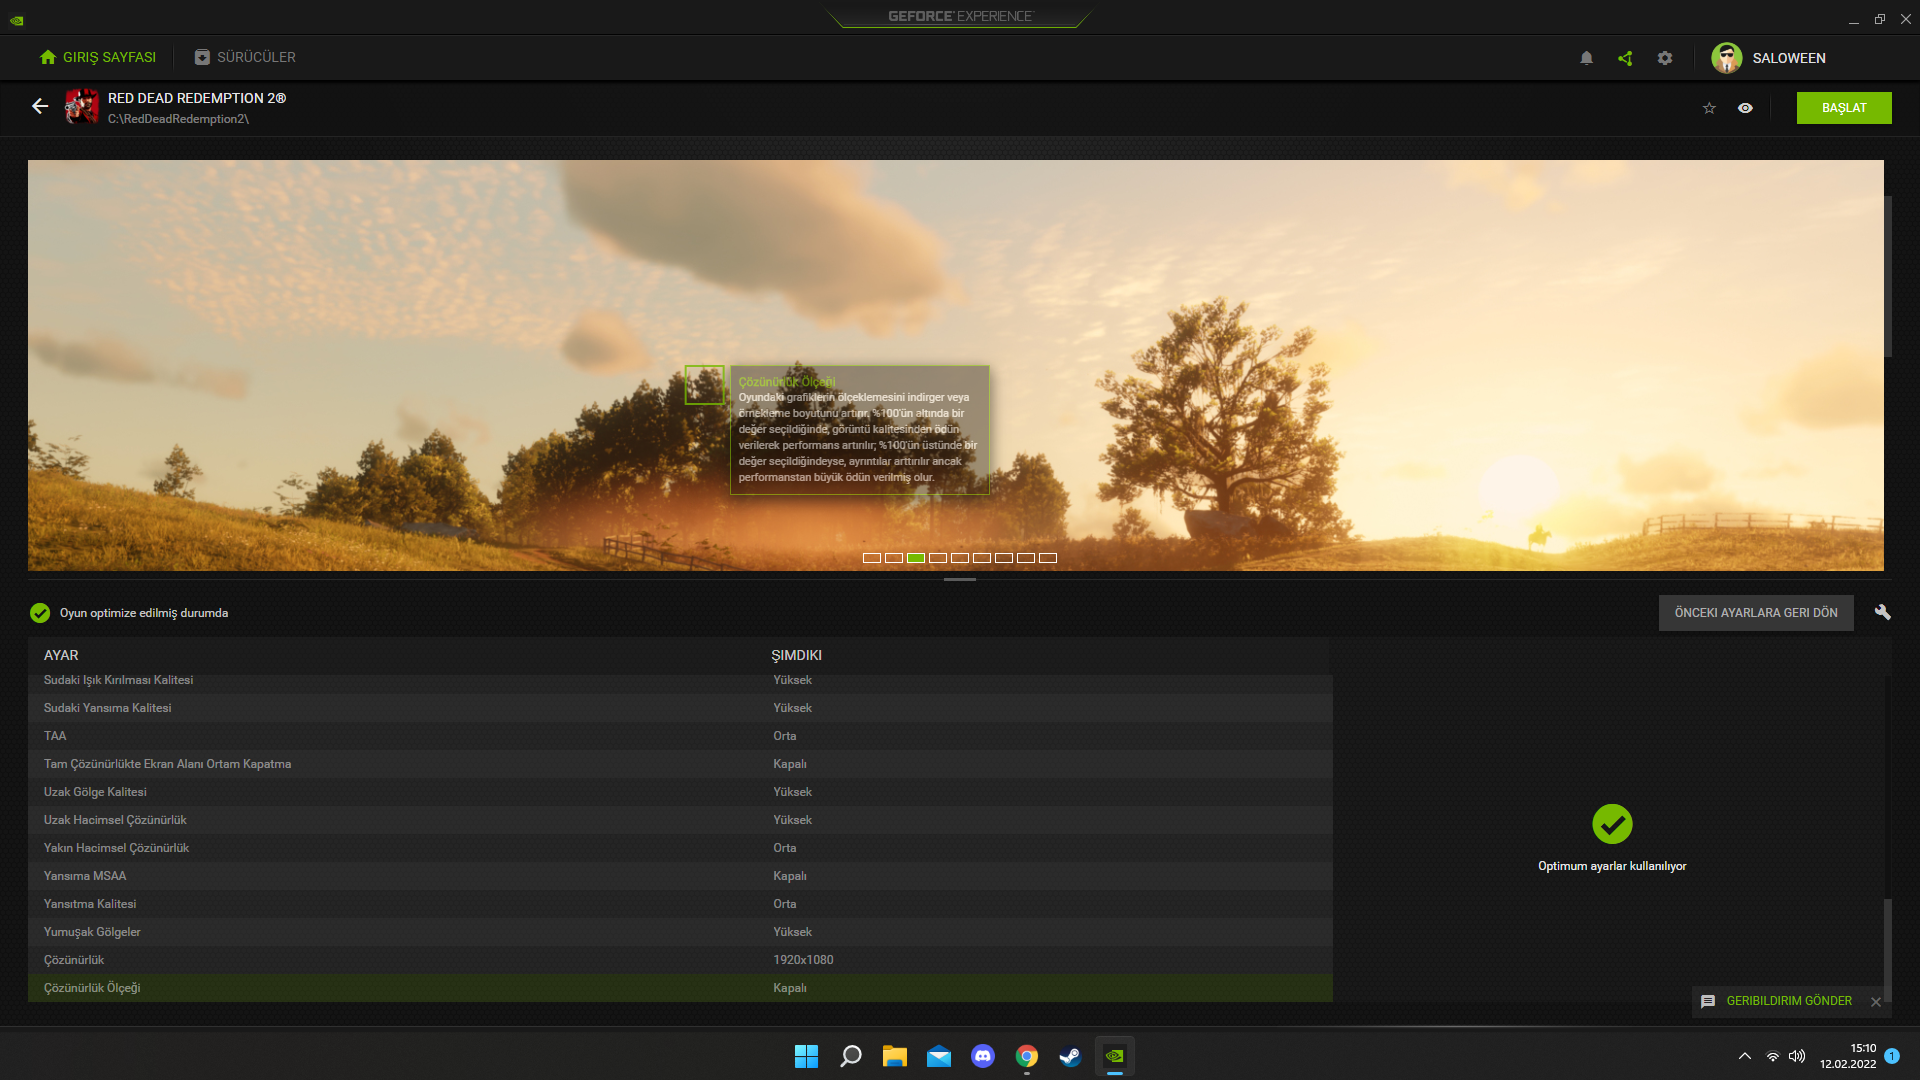
Task: Click the screenshot preview image
Action: pos(956,365)
